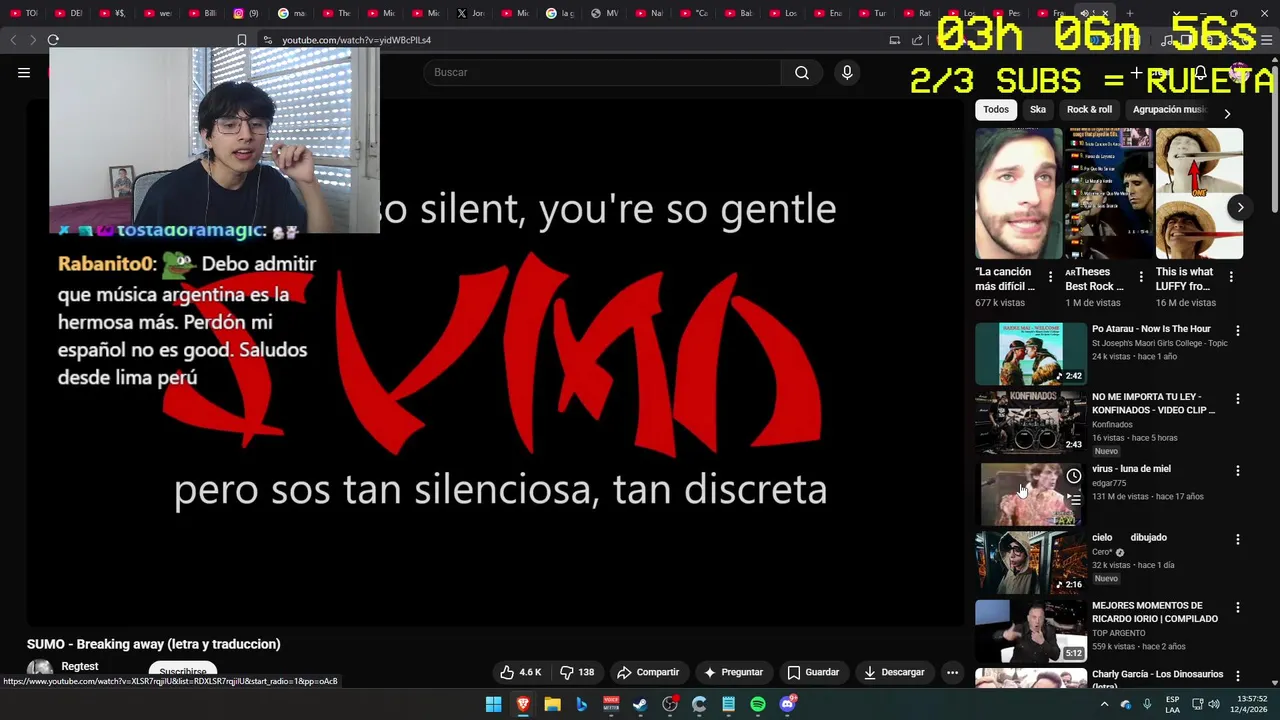Viewport: 1280px width, 720px height.
Task: Open options for Charly García video
Action: 1237,676
